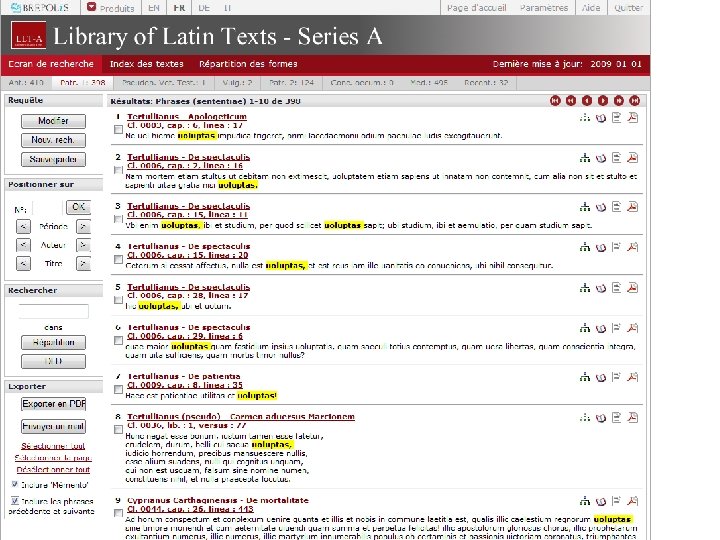This screenshot has height=540, width=720.
Task: Click hierarchy icon for result 2
Action: coord(585,158)
